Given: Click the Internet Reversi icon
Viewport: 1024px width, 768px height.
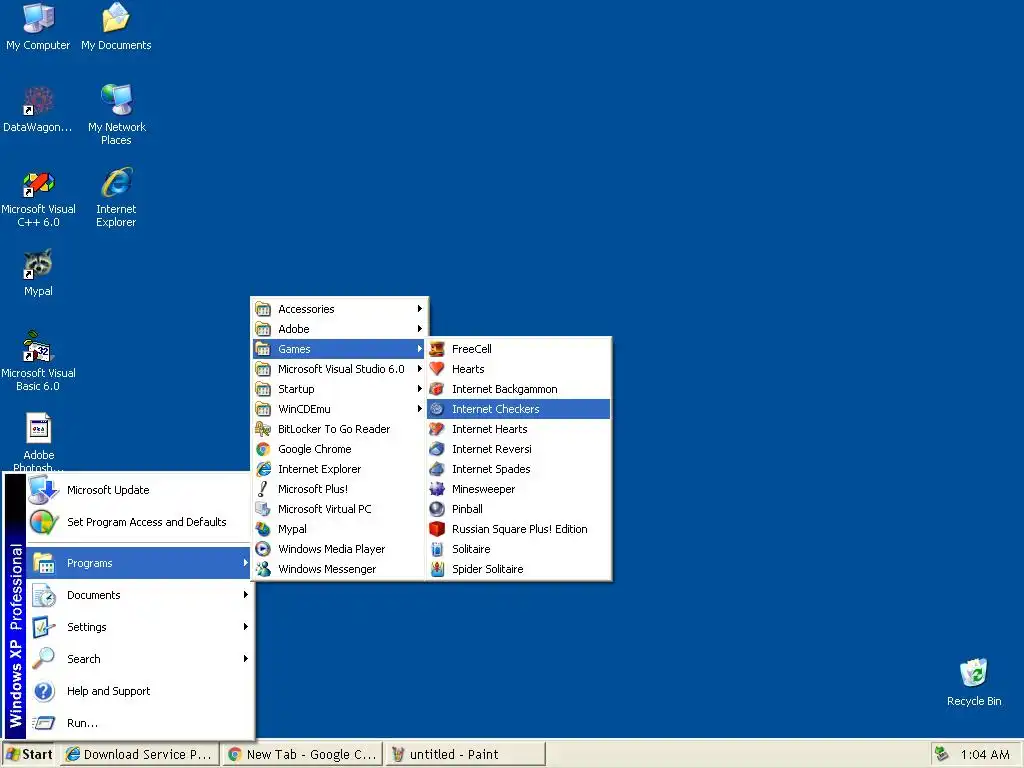Looking at the screenshot, I should pos(437,449).
